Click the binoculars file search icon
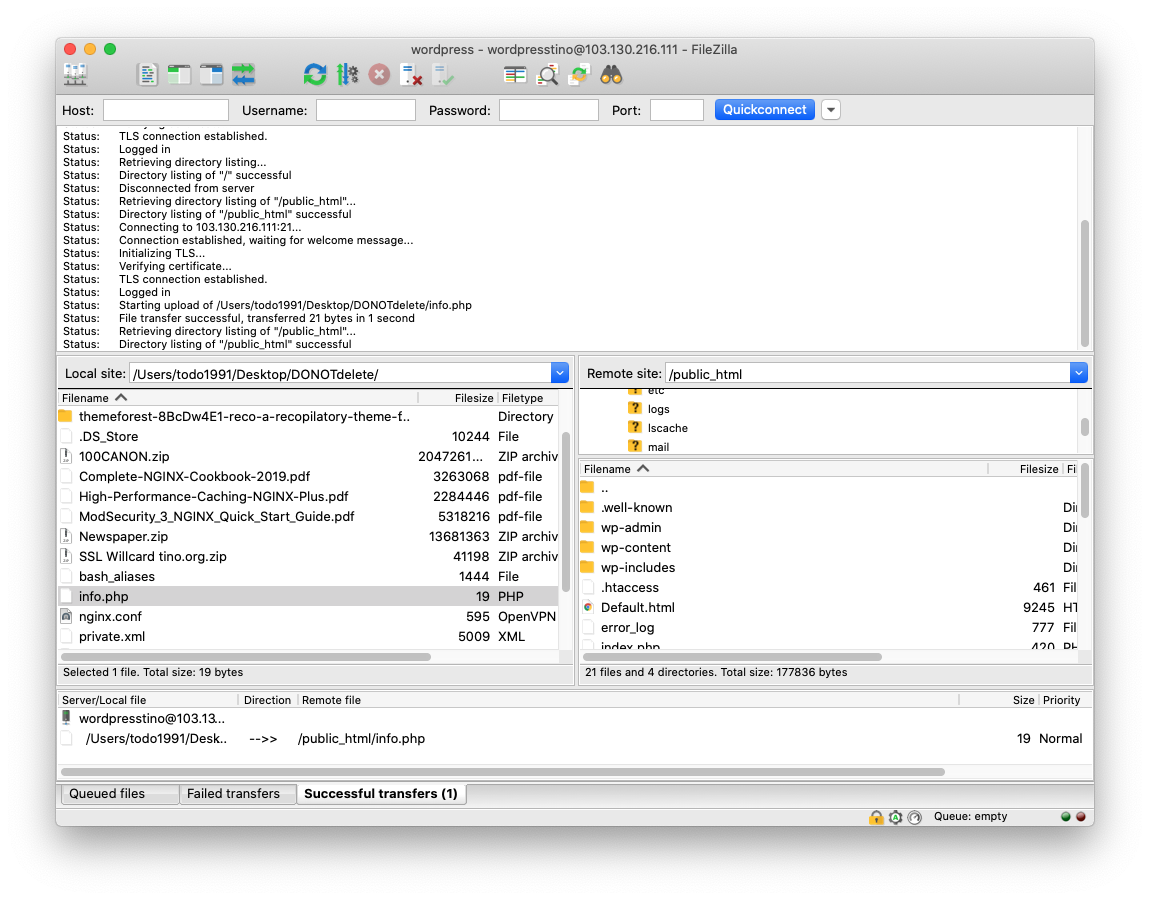The image size is (1150, 900). (x=611, y=74)
